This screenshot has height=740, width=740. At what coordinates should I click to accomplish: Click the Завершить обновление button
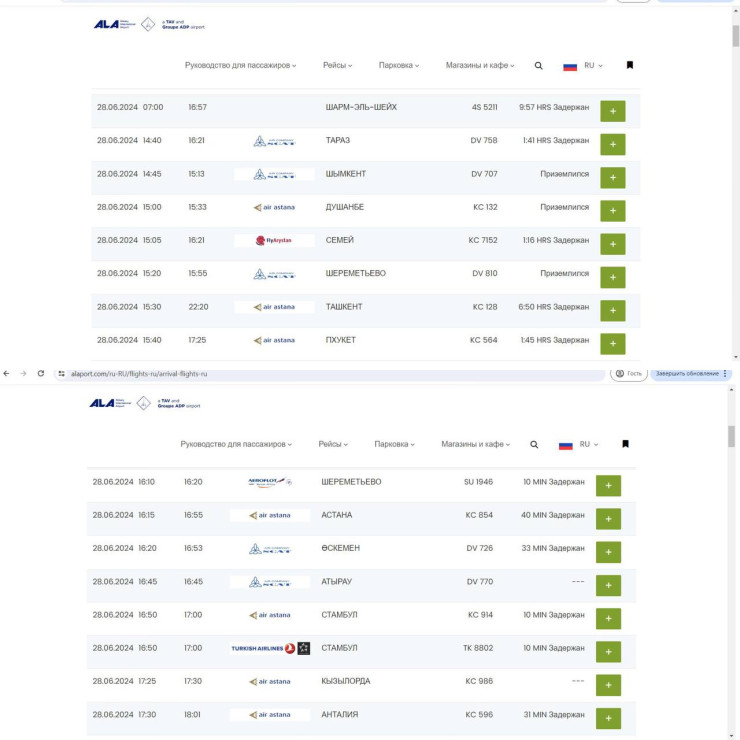point(690,373)
